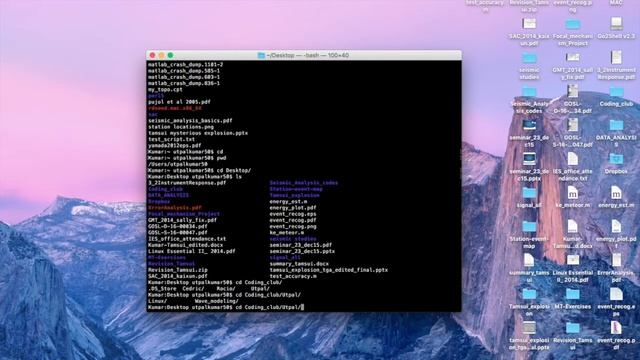This screenshot has height=360, width=640.
Task: Select seminar_23_dec15.pptx desktop file icon
Action: (x=529, y=159)
